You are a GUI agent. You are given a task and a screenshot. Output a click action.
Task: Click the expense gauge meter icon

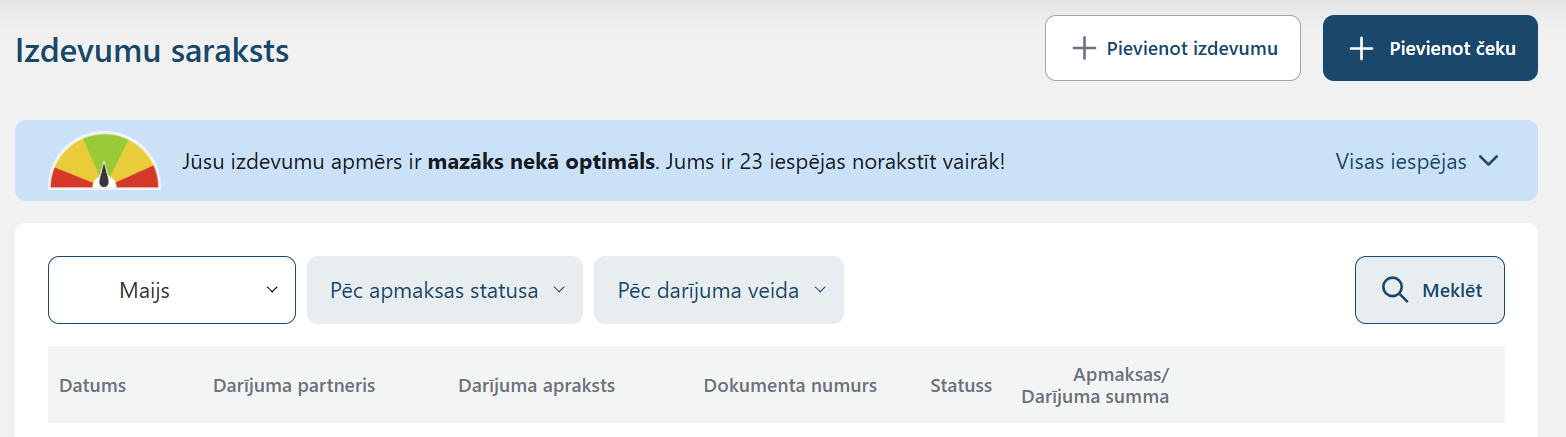coord(104,160)
